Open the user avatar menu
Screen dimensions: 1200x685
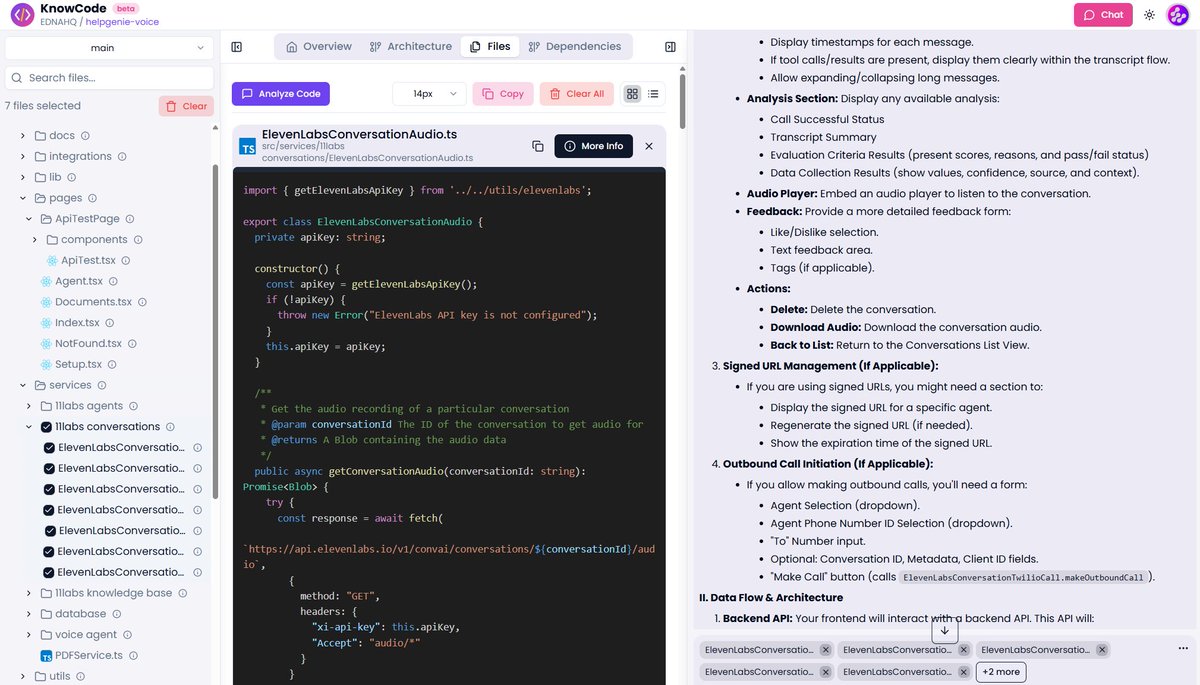(1178, 15)
